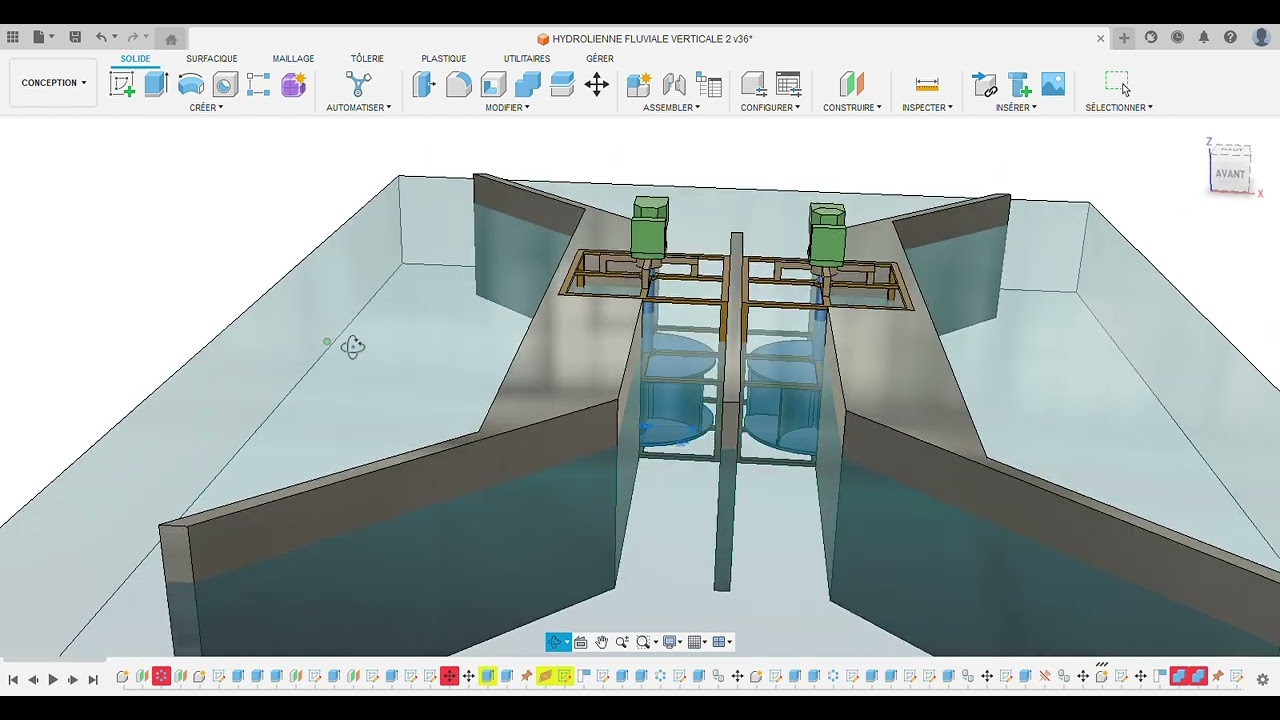Switch to the GÉRER tab

click(x=600, y=59)
